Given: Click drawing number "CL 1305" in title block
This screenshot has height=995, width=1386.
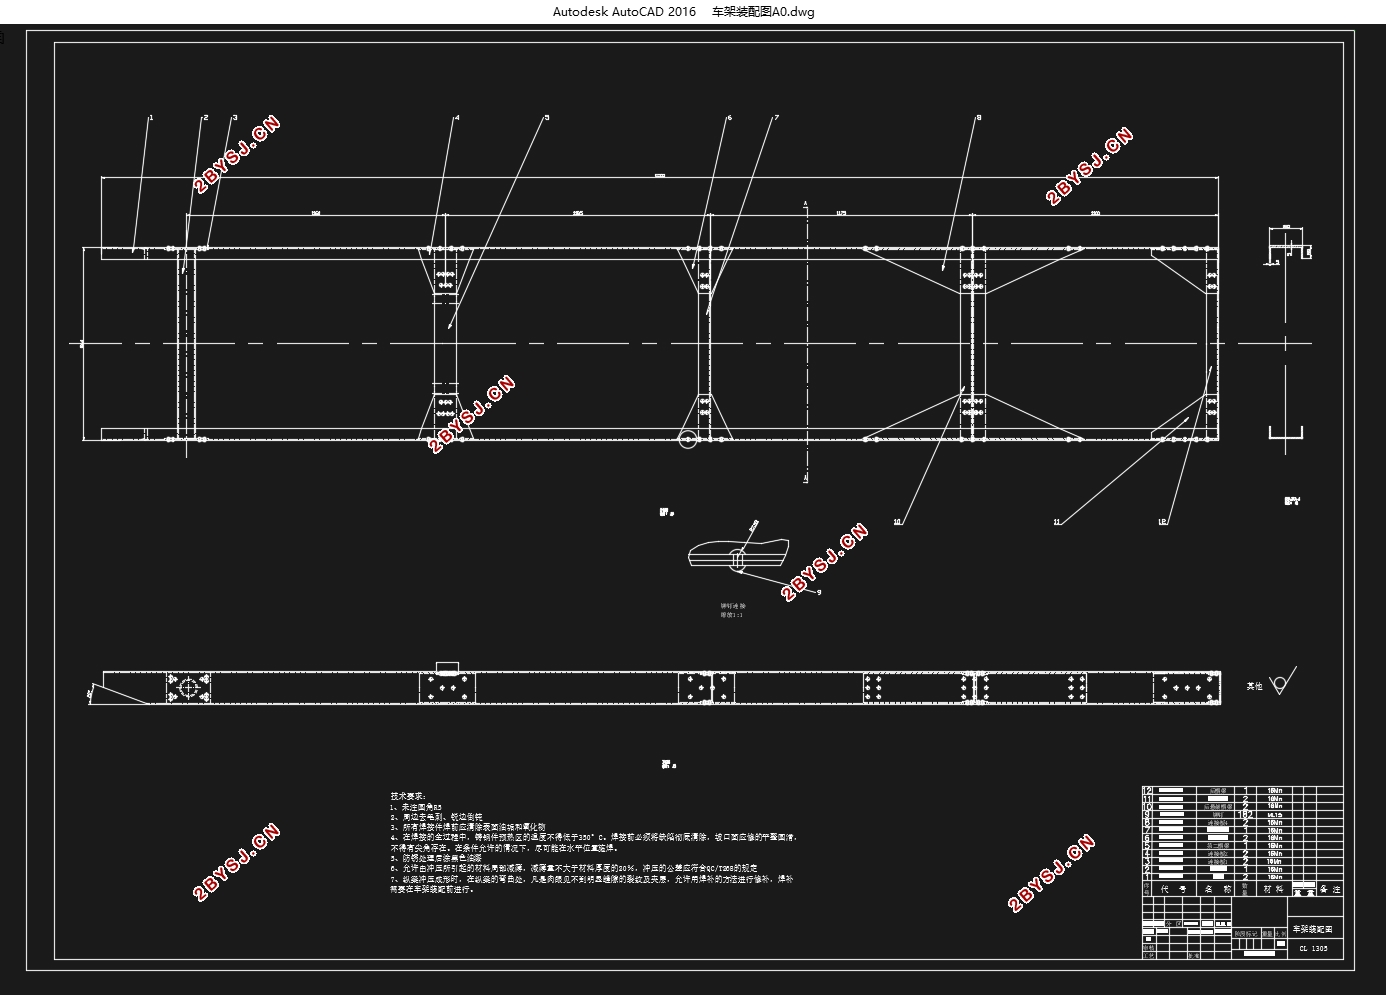Looking at the screenshot, I should click(1314, 949).
